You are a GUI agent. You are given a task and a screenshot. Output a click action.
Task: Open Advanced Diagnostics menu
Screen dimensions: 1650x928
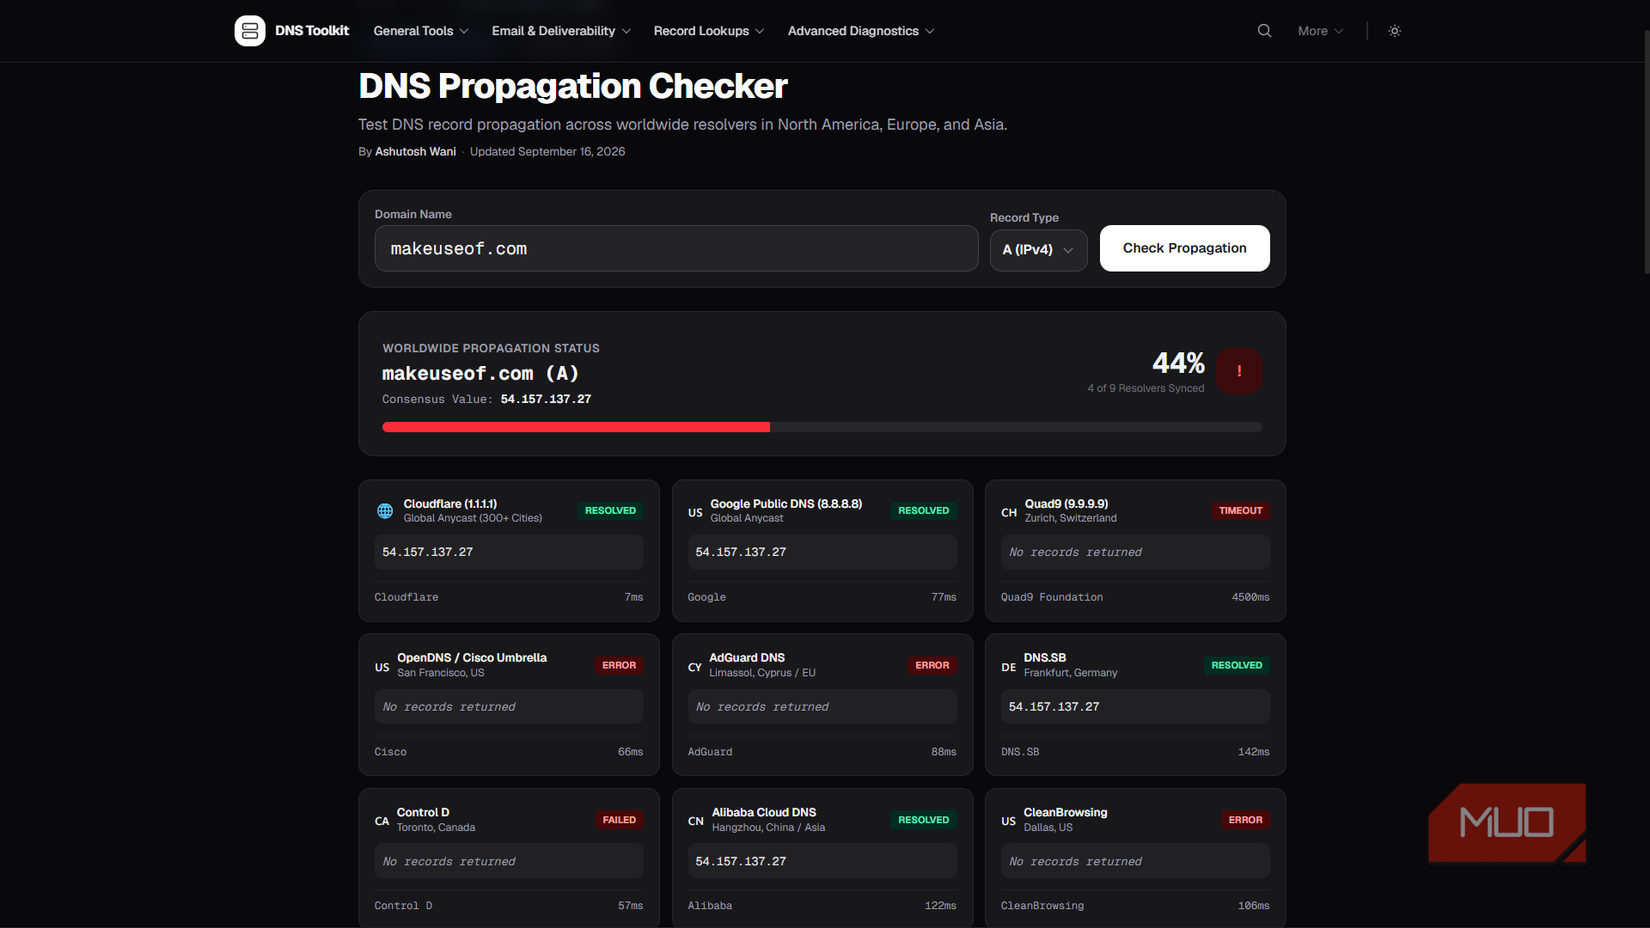tap(861, 31)
